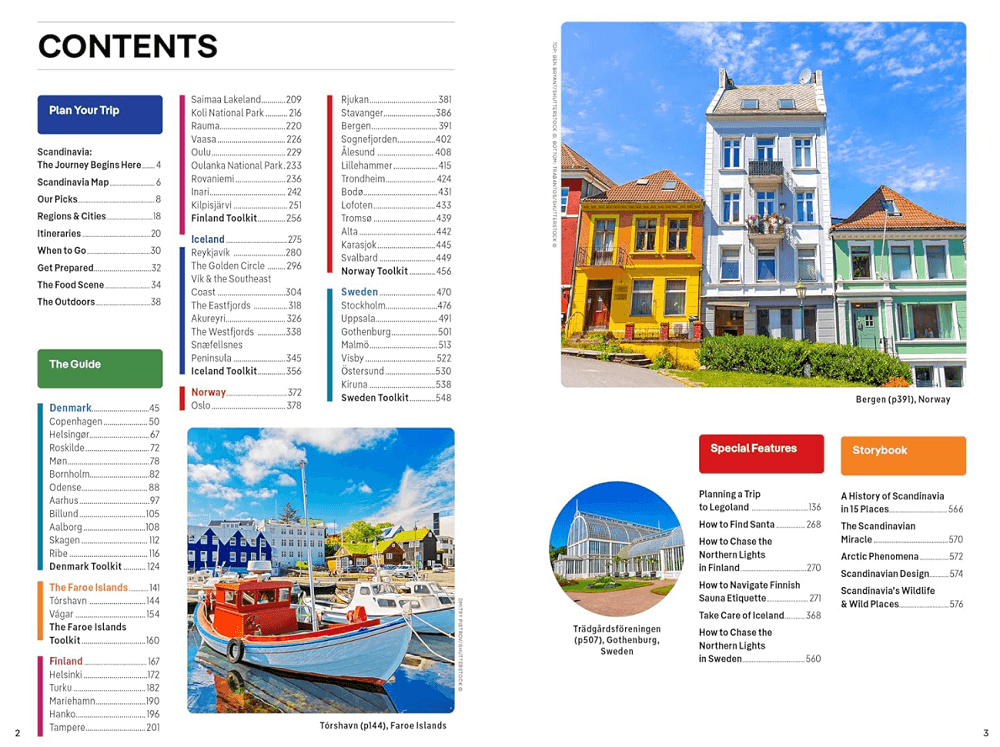The height and width of the screenshot is (747, 1000).
Task: Open the Reykjavík page entry
Action: [214, 253]
